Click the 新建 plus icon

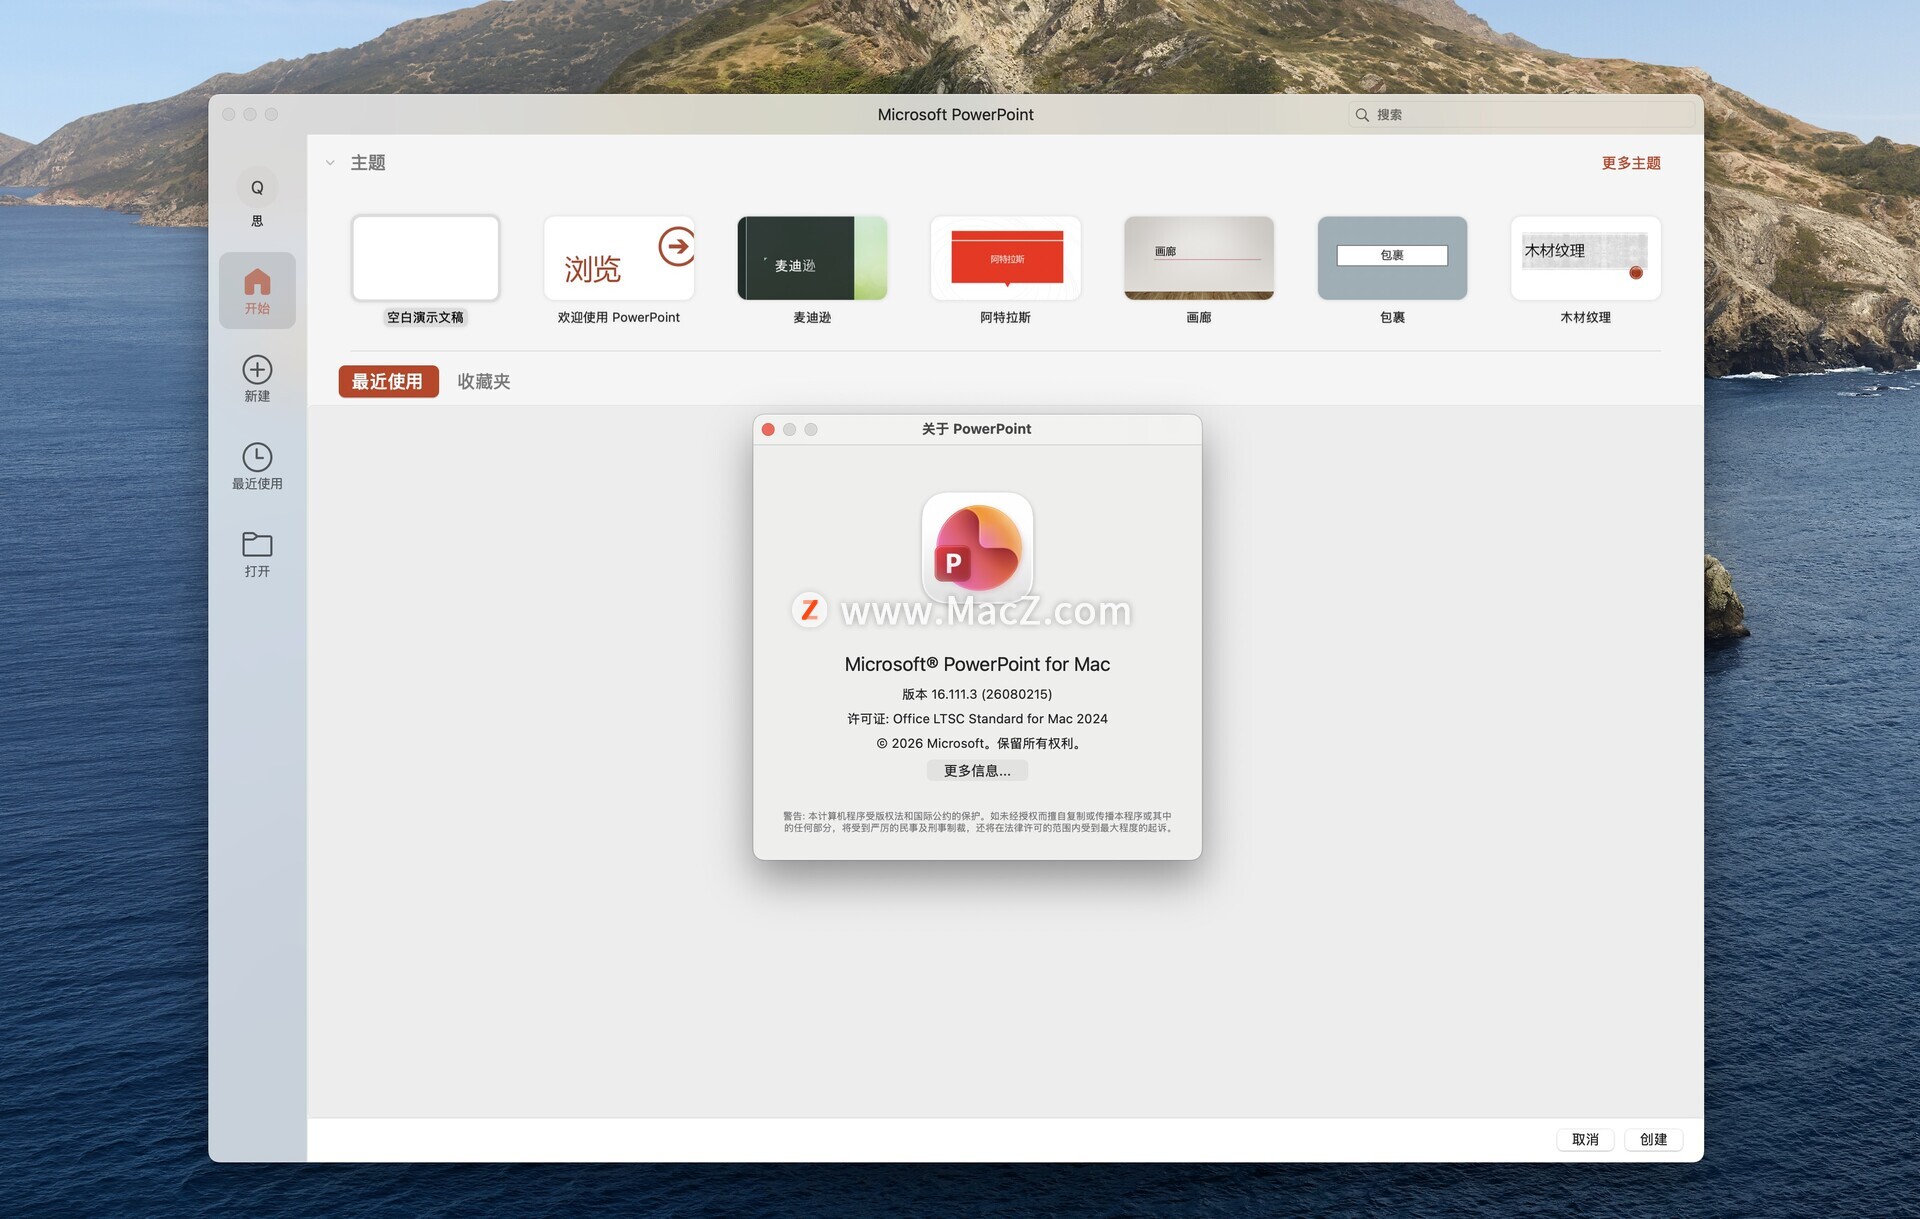[257, 369]
